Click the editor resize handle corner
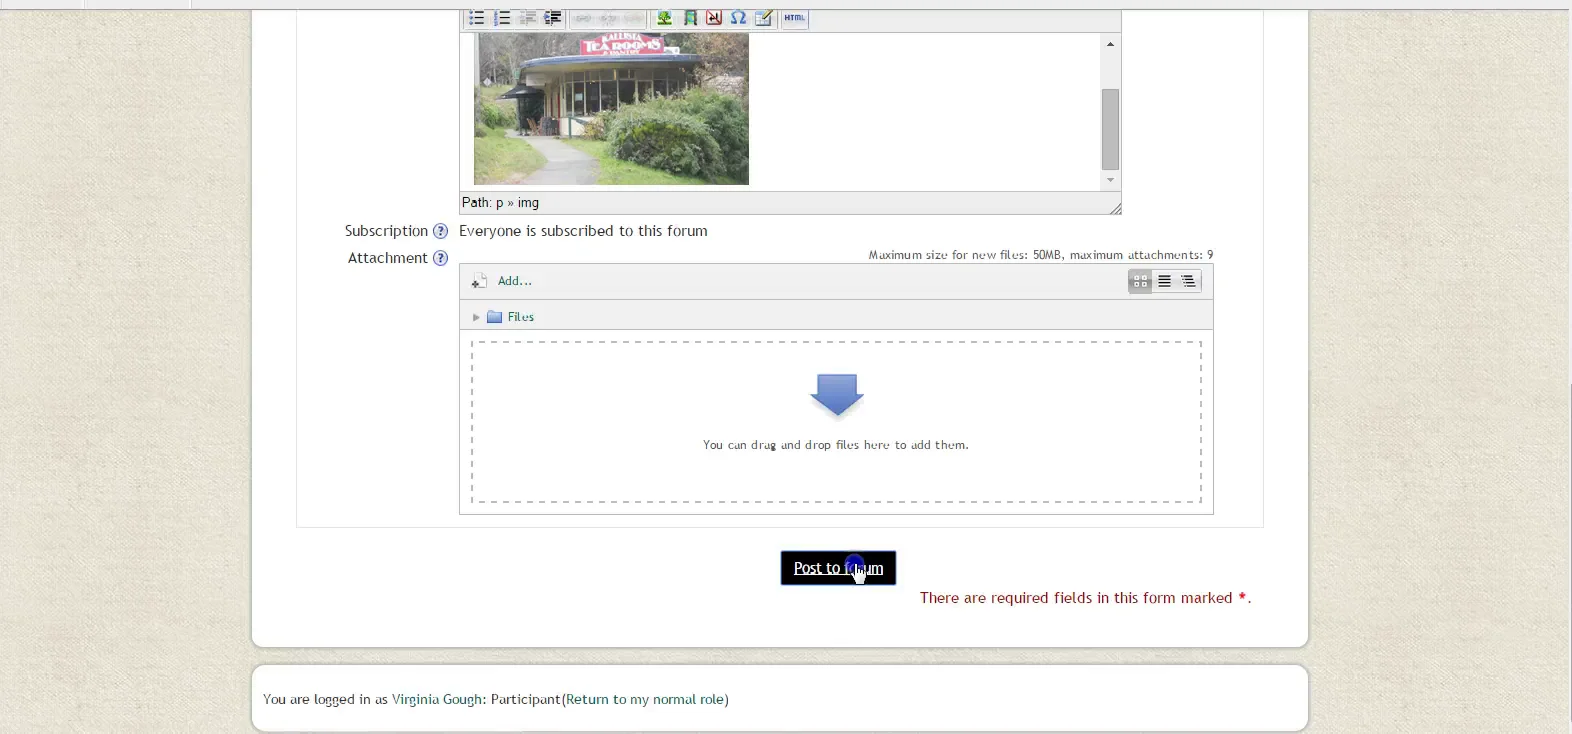The width and height of the screenshot is (1572, 734). [1116, 208]
